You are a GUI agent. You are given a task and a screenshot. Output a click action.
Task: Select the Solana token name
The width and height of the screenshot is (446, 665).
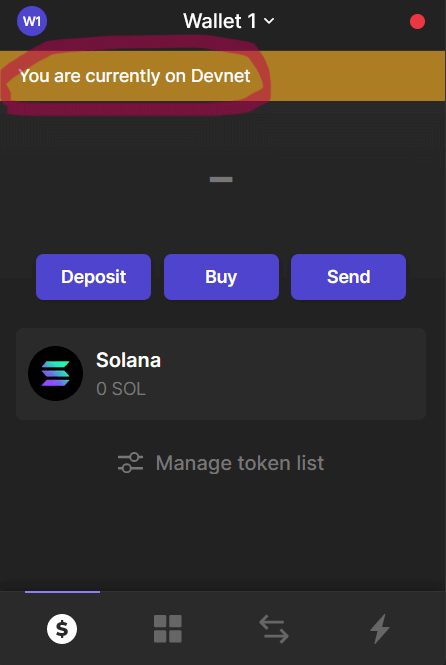(x=128, y=360)
